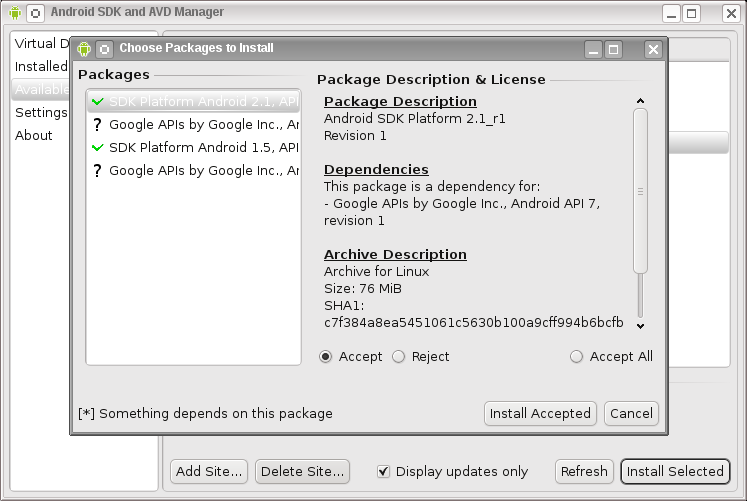Click the description pane scrollbar thumb
747x501 pixels.
pos(640,191)
